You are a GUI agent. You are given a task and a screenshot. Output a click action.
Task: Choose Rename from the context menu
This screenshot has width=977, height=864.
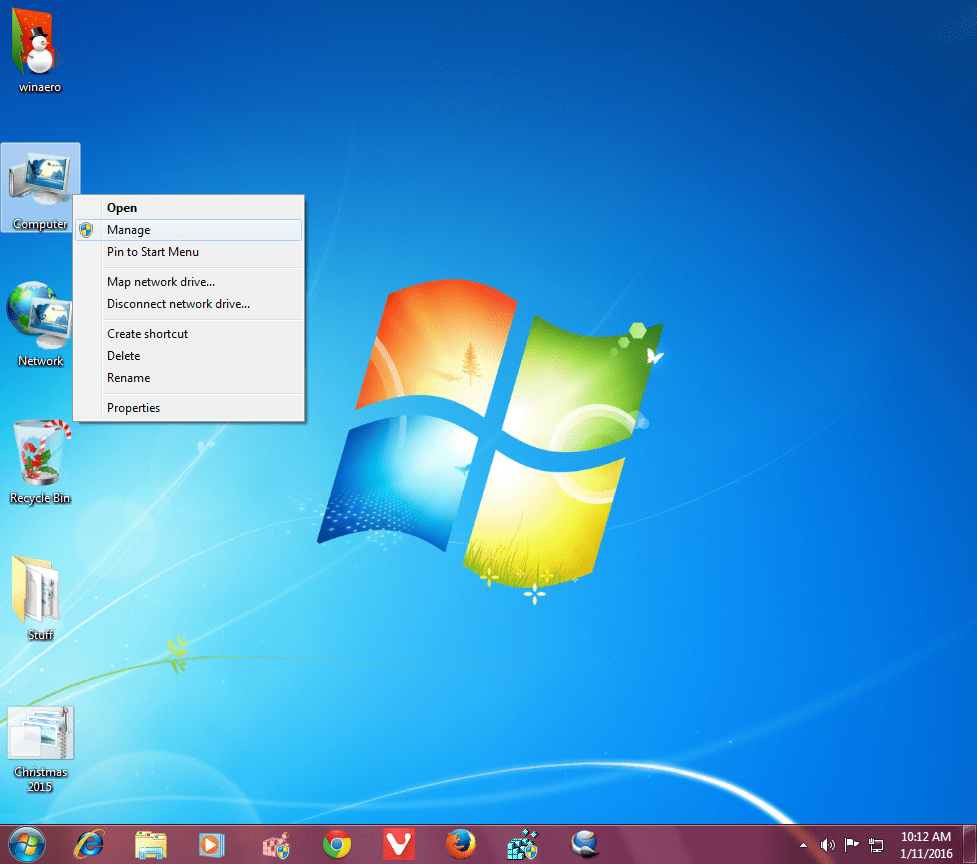point(128,377)
